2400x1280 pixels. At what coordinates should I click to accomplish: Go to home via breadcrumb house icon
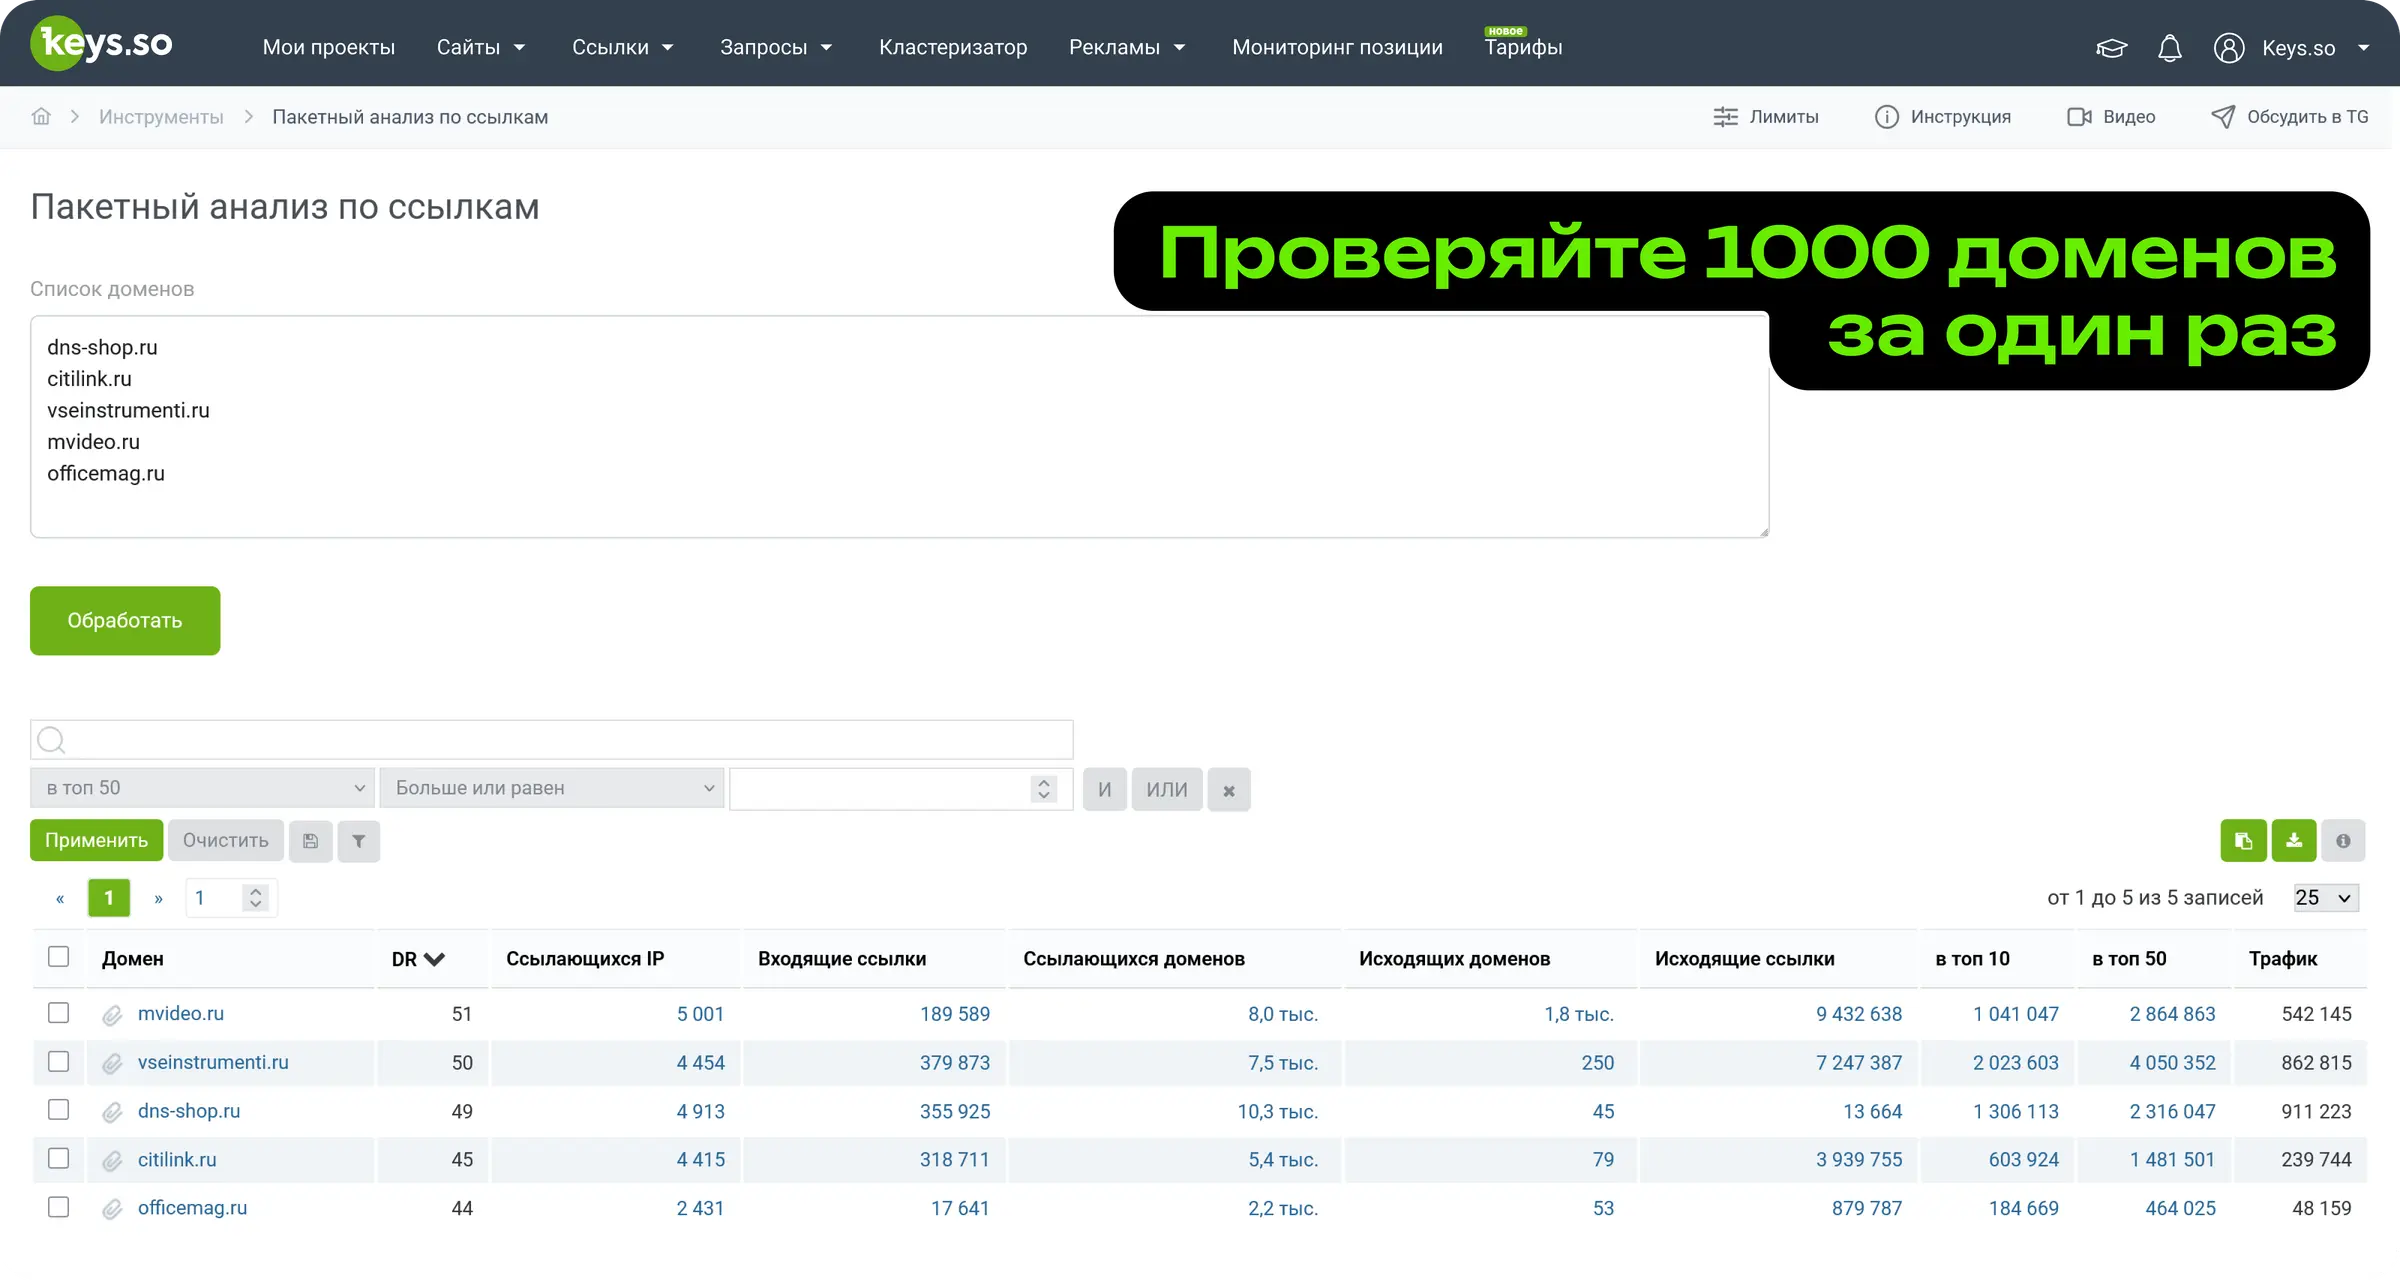(x=41, y=116)
